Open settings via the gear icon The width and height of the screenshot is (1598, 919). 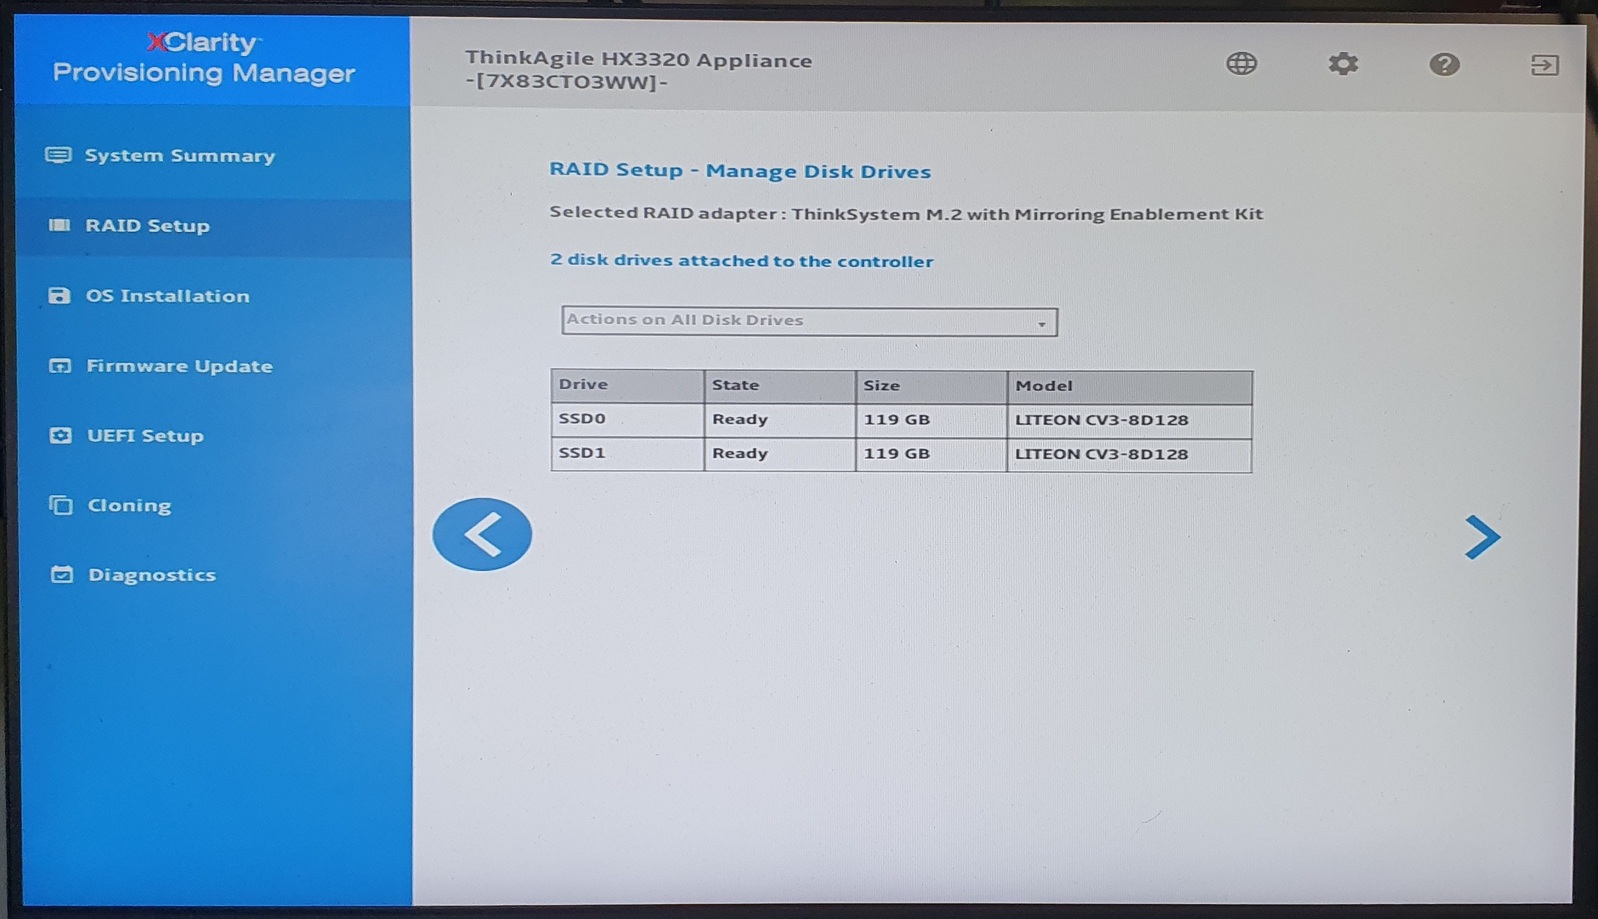point(1342,64)
